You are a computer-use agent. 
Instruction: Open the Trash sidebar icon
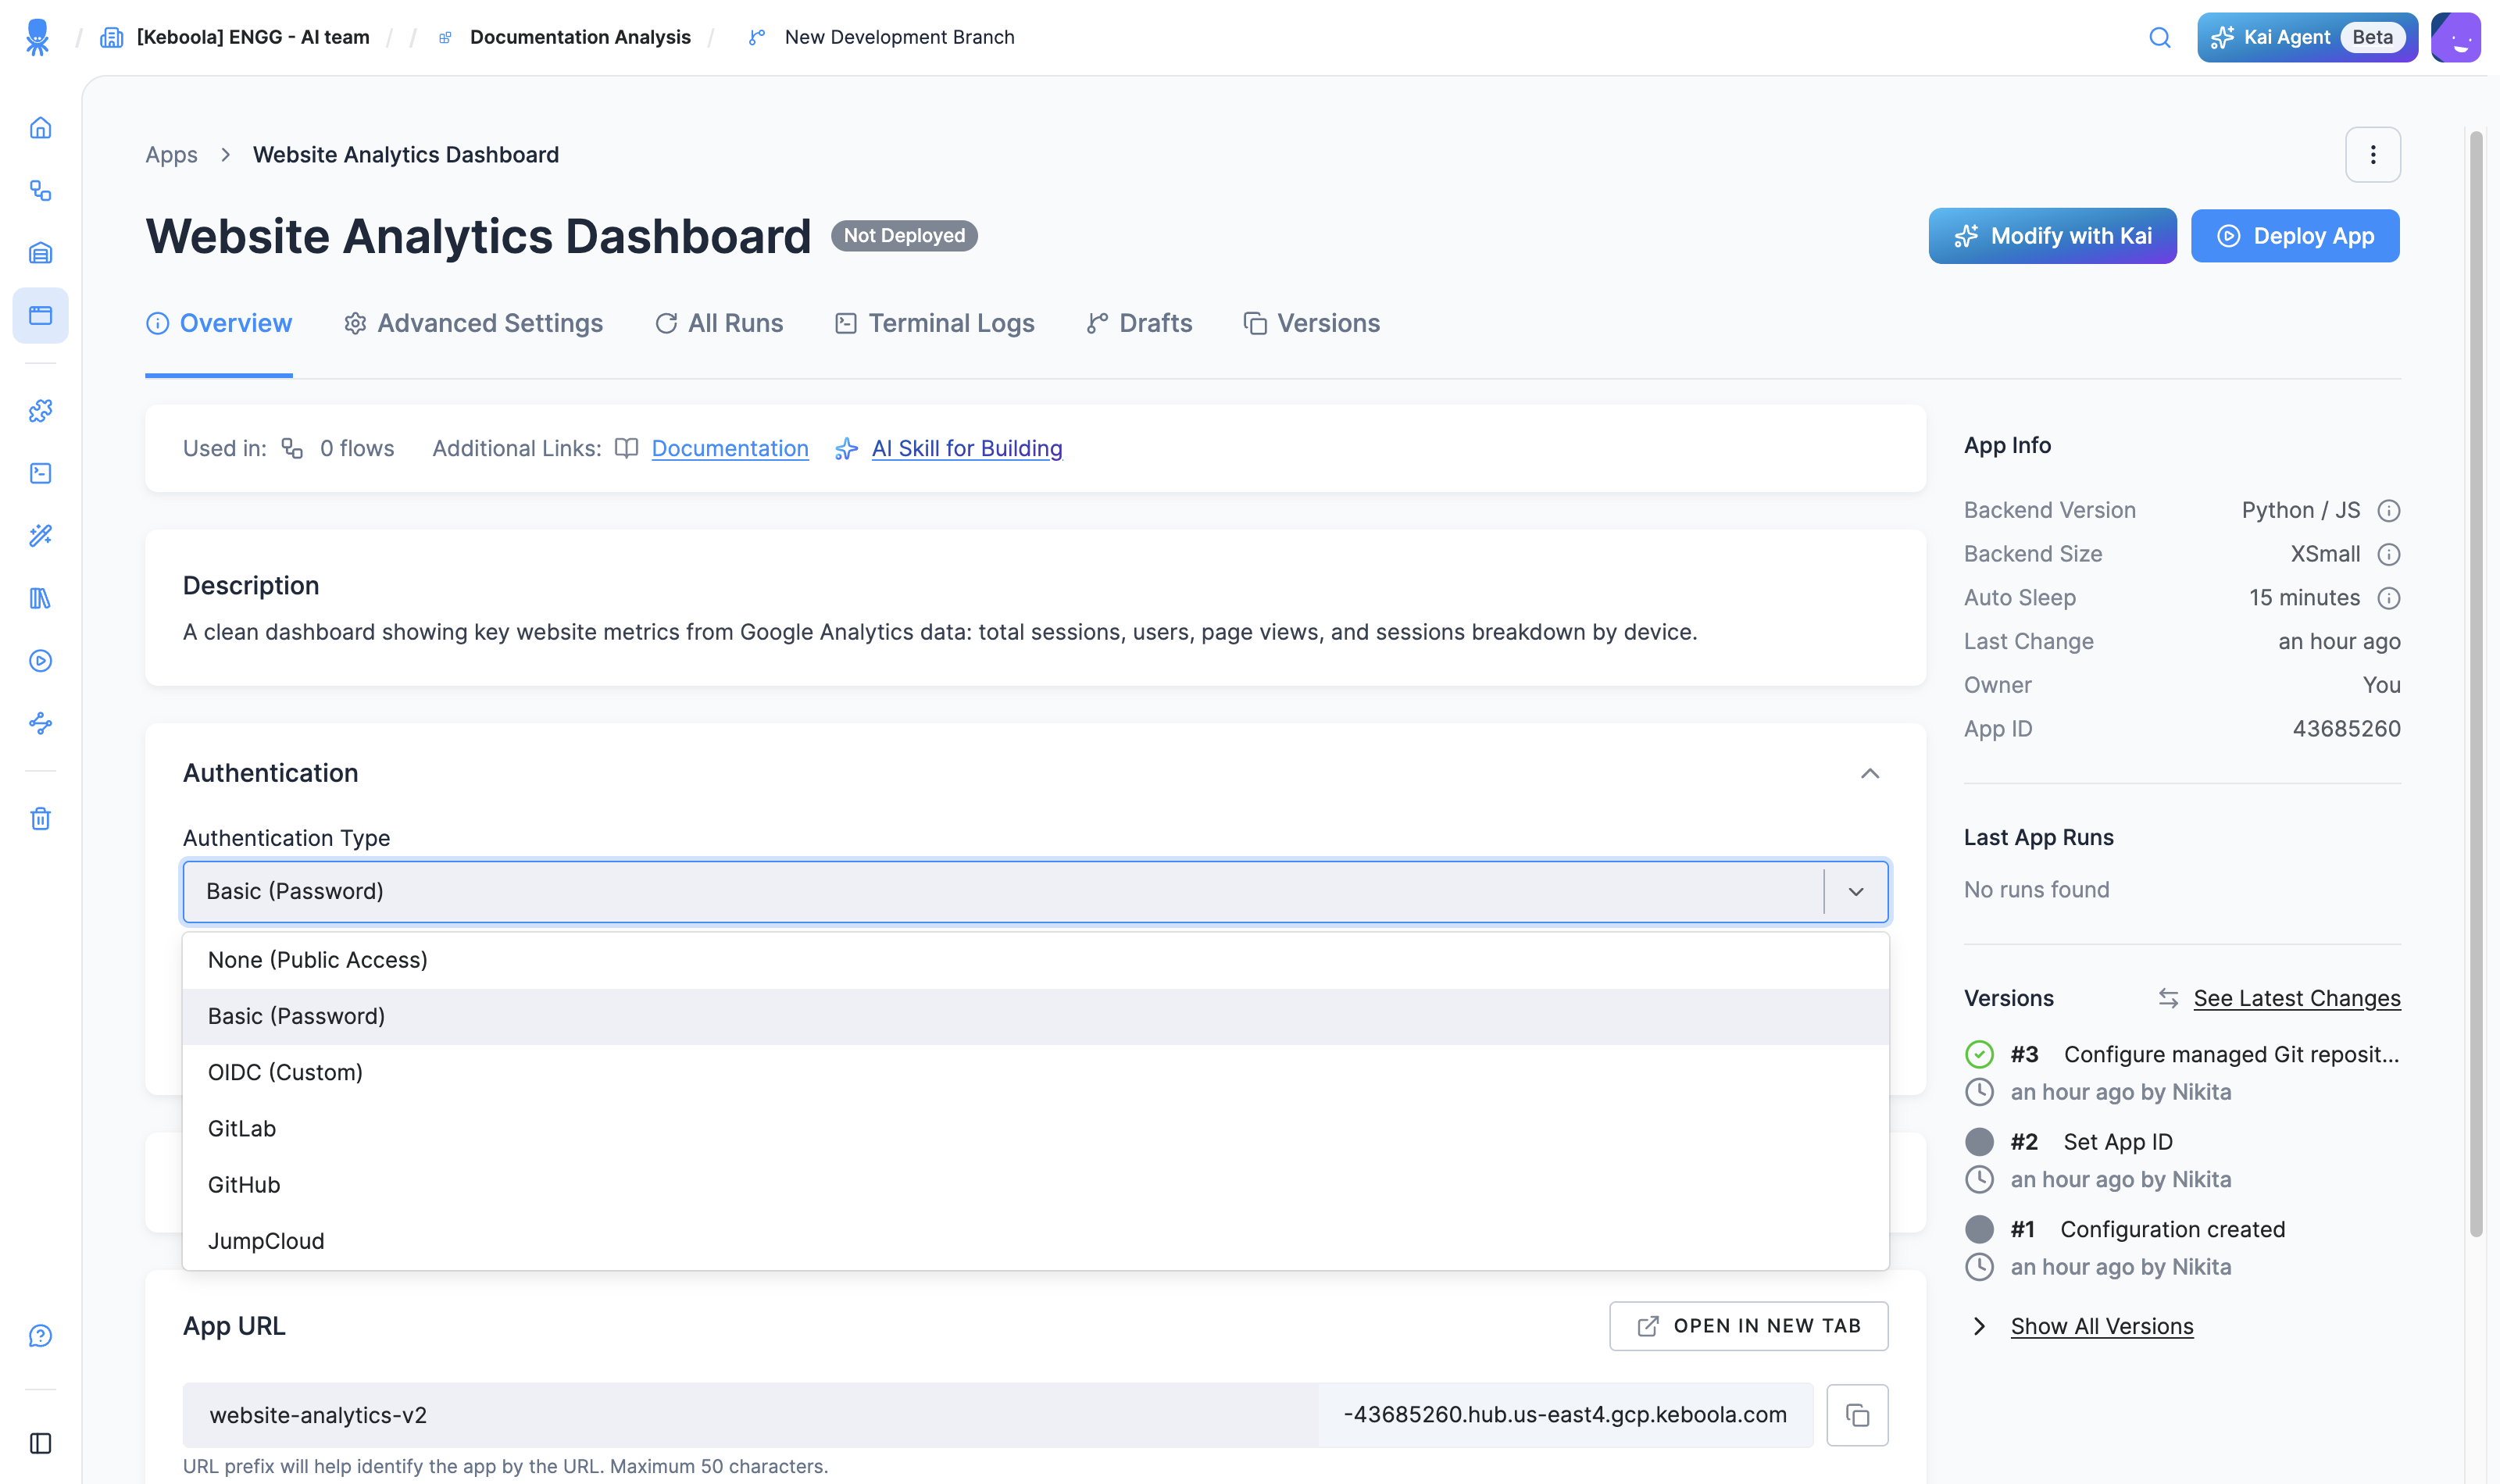[40, 819]
